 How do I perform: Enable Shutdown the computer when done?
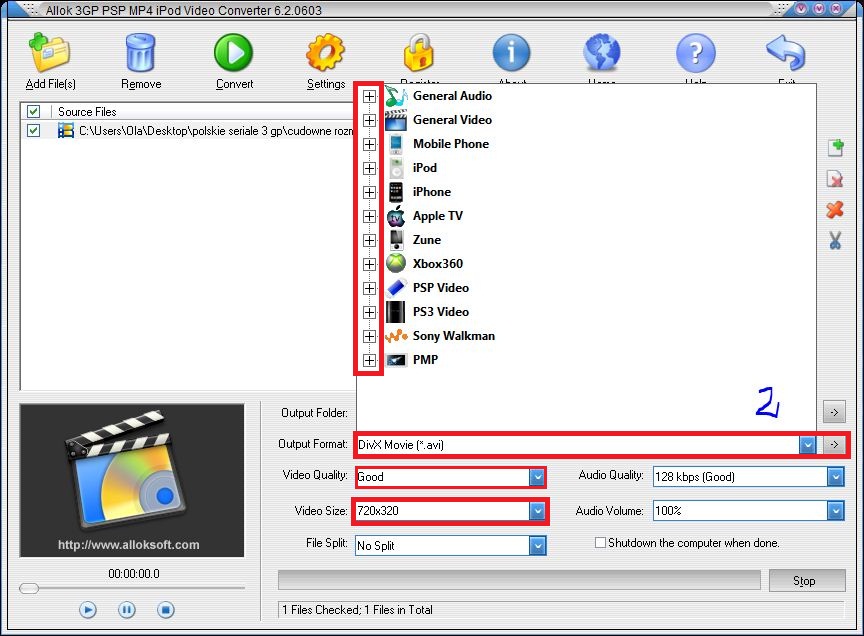tap(600, 543)
